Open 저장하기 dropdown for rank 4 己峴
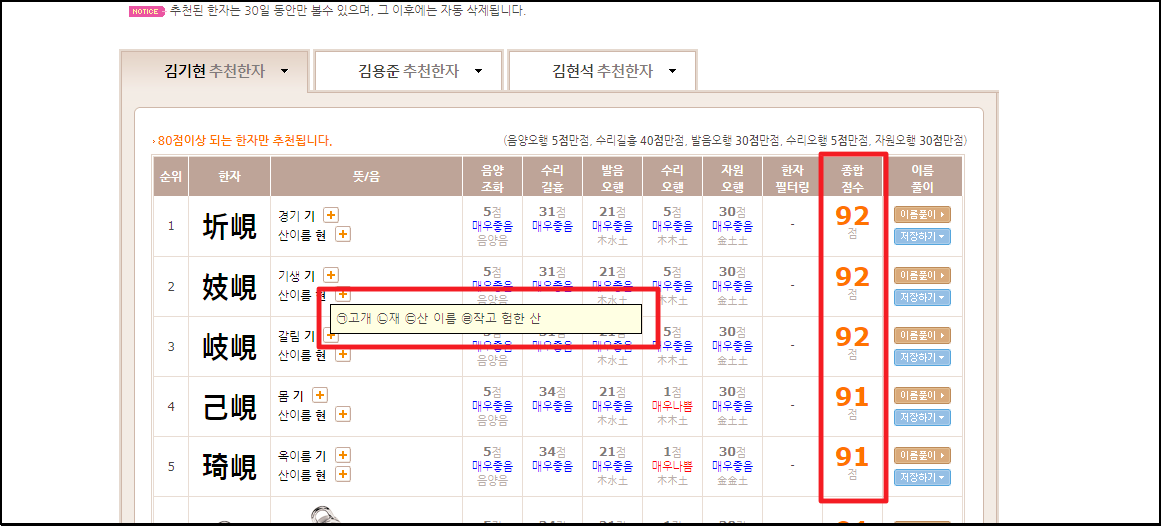The height and width of the screenshot is (526, 1161). (922, 417)
